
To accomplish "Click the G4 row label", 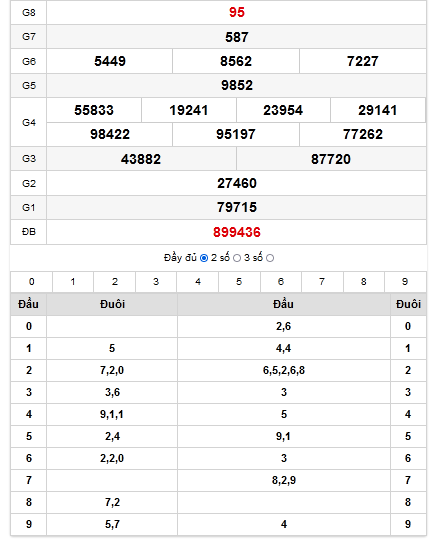I will [x=29, y=122].
